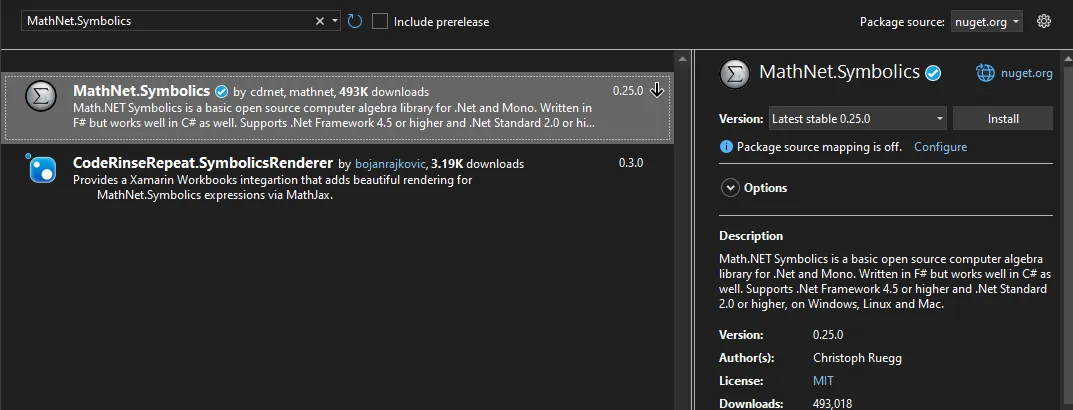The height and width of the screenshot is (410, 1073).
Task: Select the MathNet.Symbolics package title in results
Action: click(141, 91)
